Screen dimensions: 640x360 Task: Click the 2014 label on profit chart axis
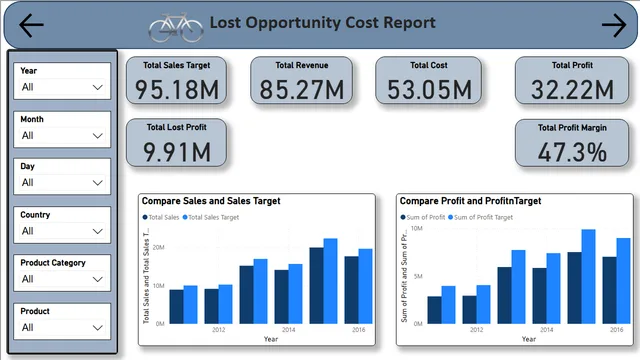tap(547, 330)
